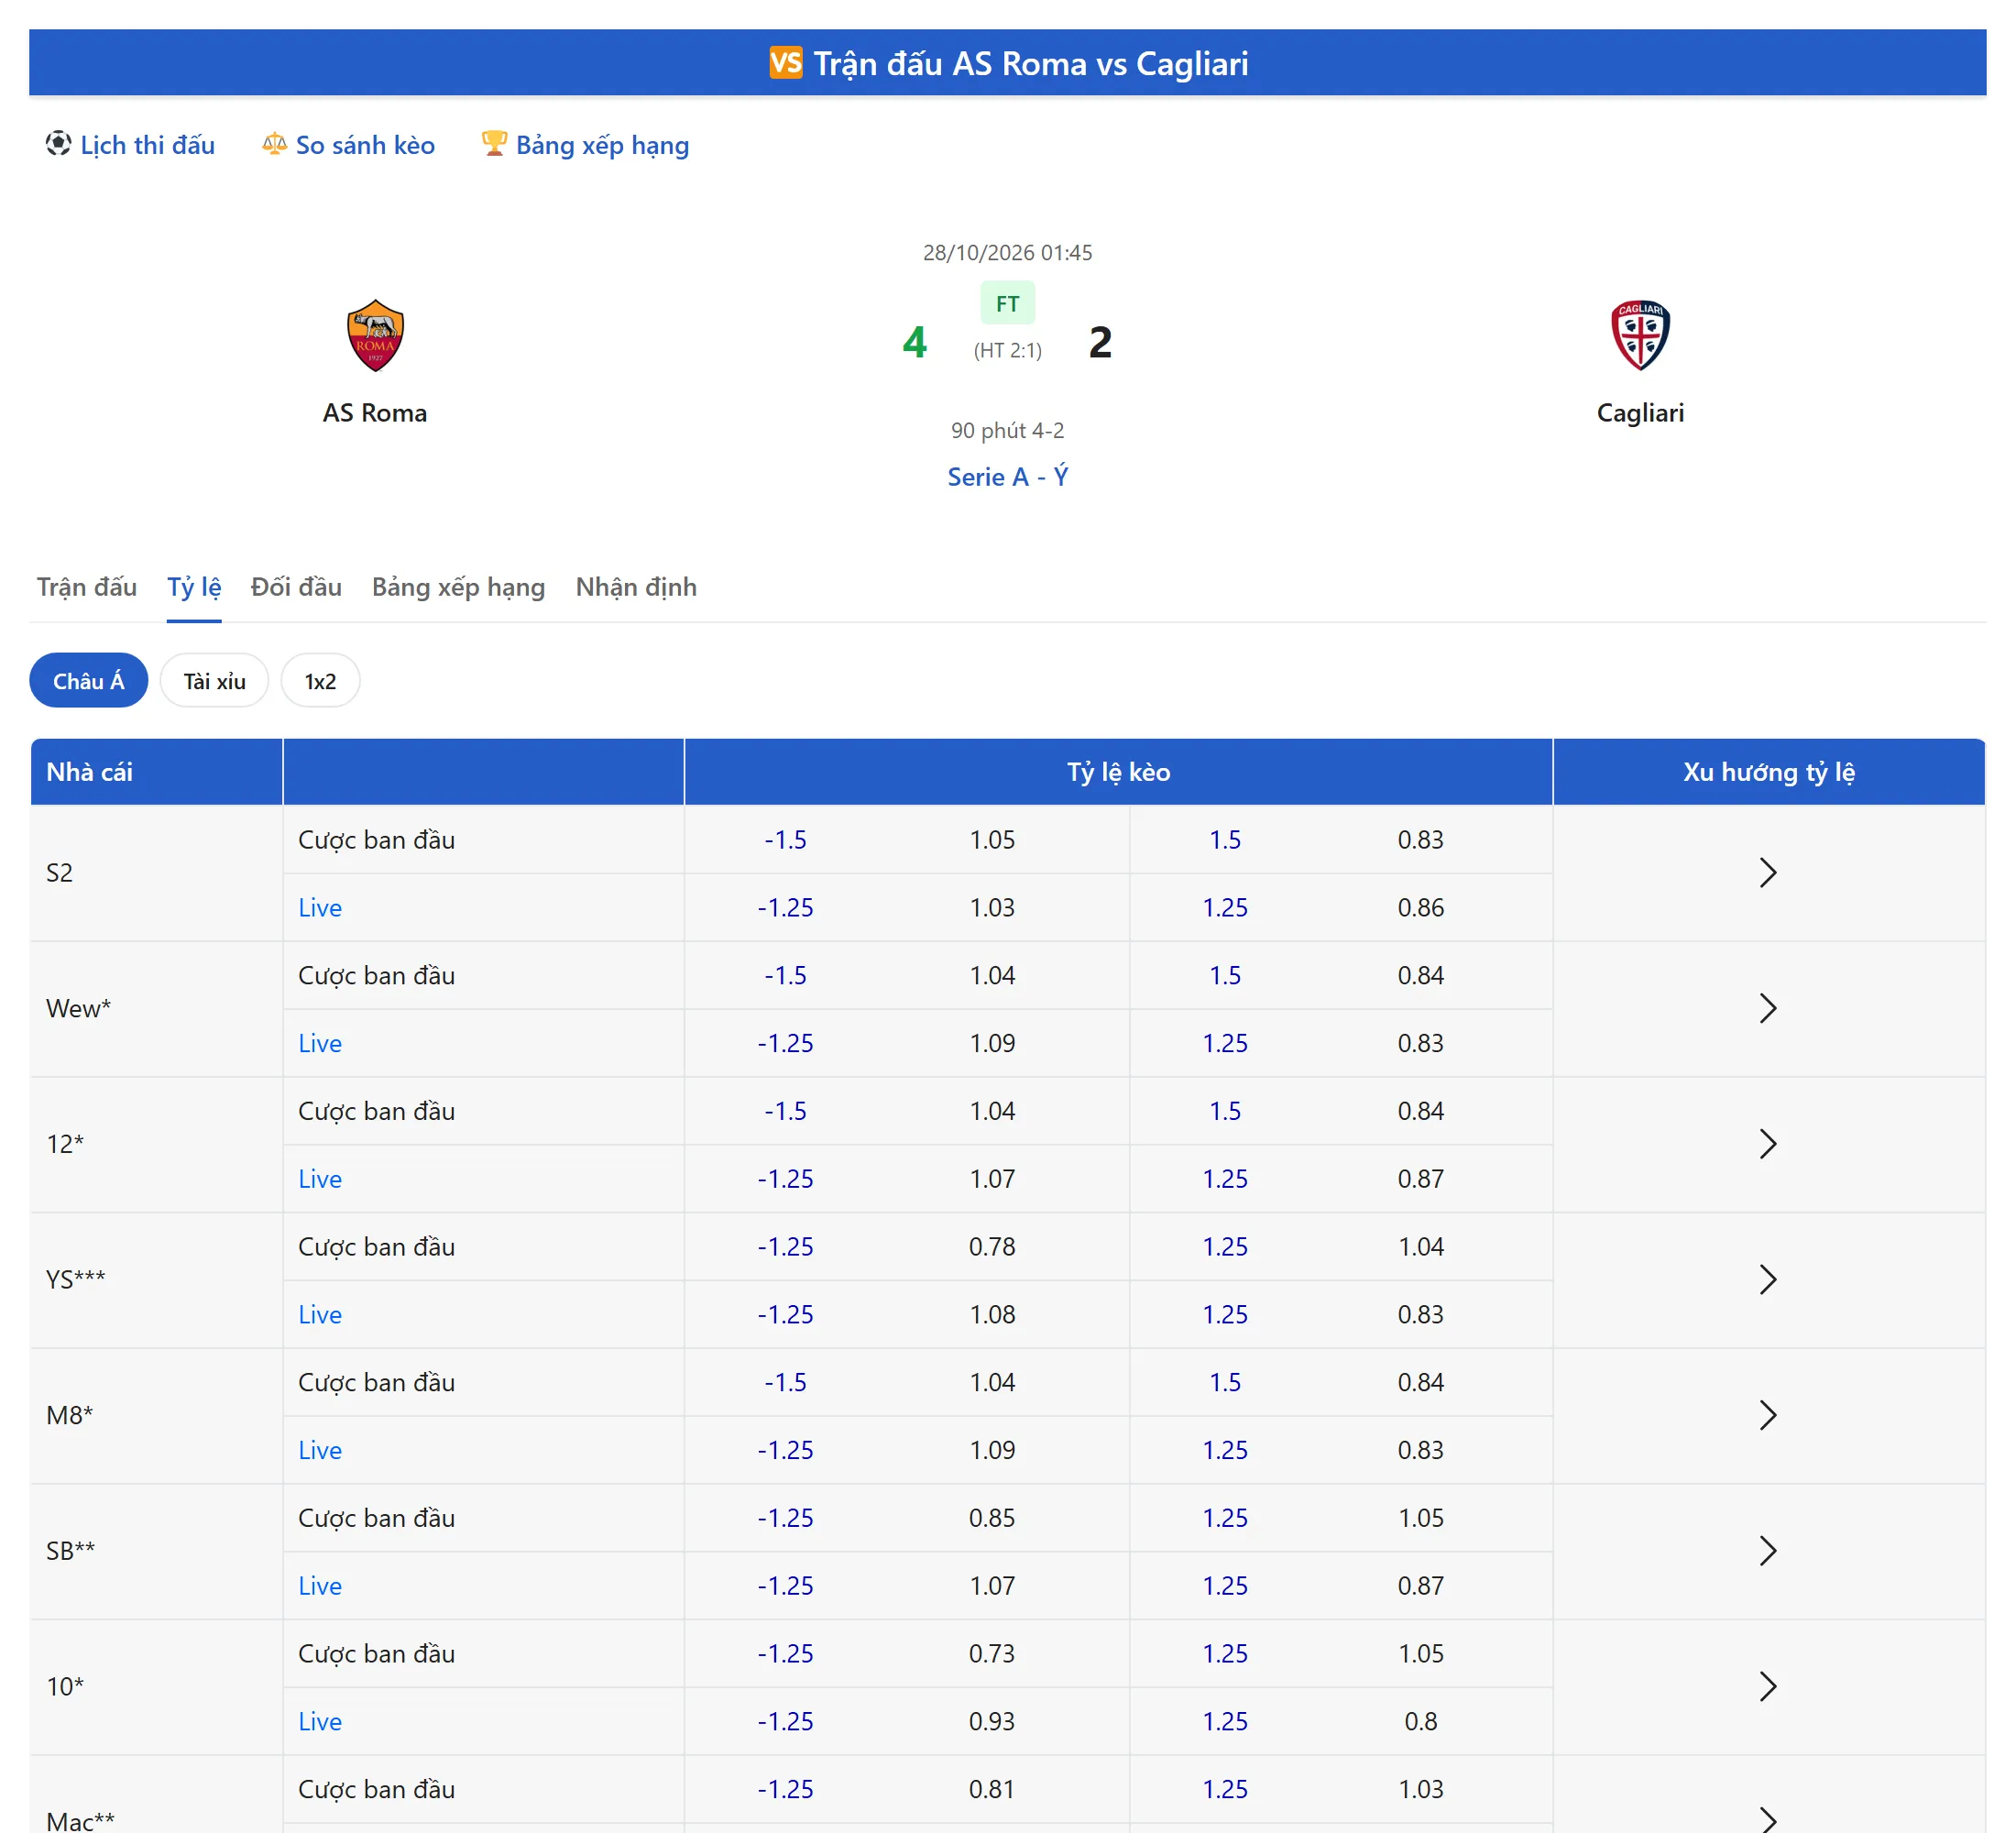Switch to Tài xỉu odds filter
Screen dimensions: 2016x1833
coord(214,681)
